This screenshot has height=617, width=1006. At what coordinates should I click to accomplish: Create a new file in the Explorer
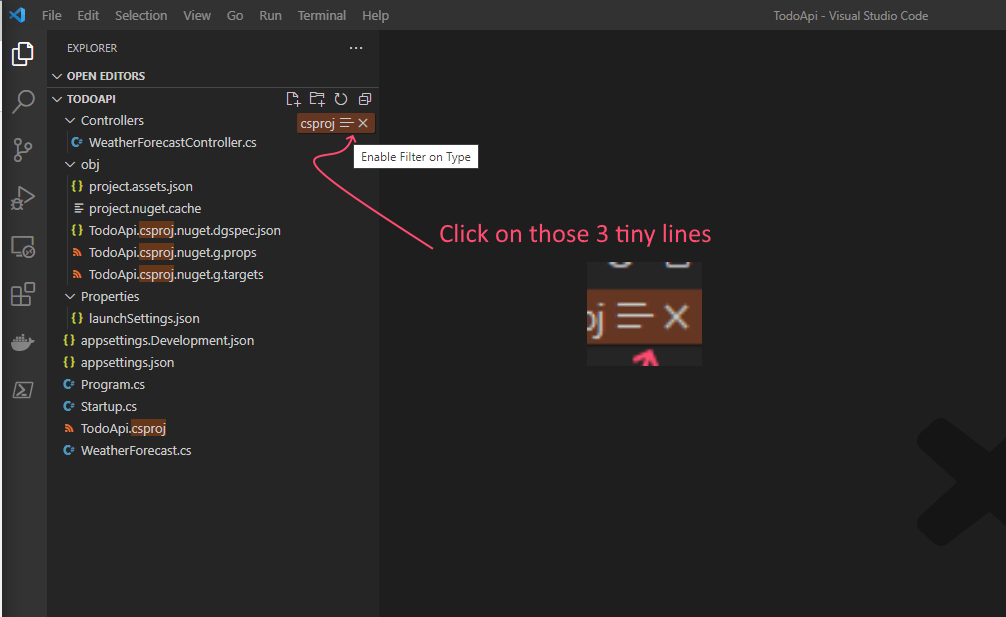[293, 99]
